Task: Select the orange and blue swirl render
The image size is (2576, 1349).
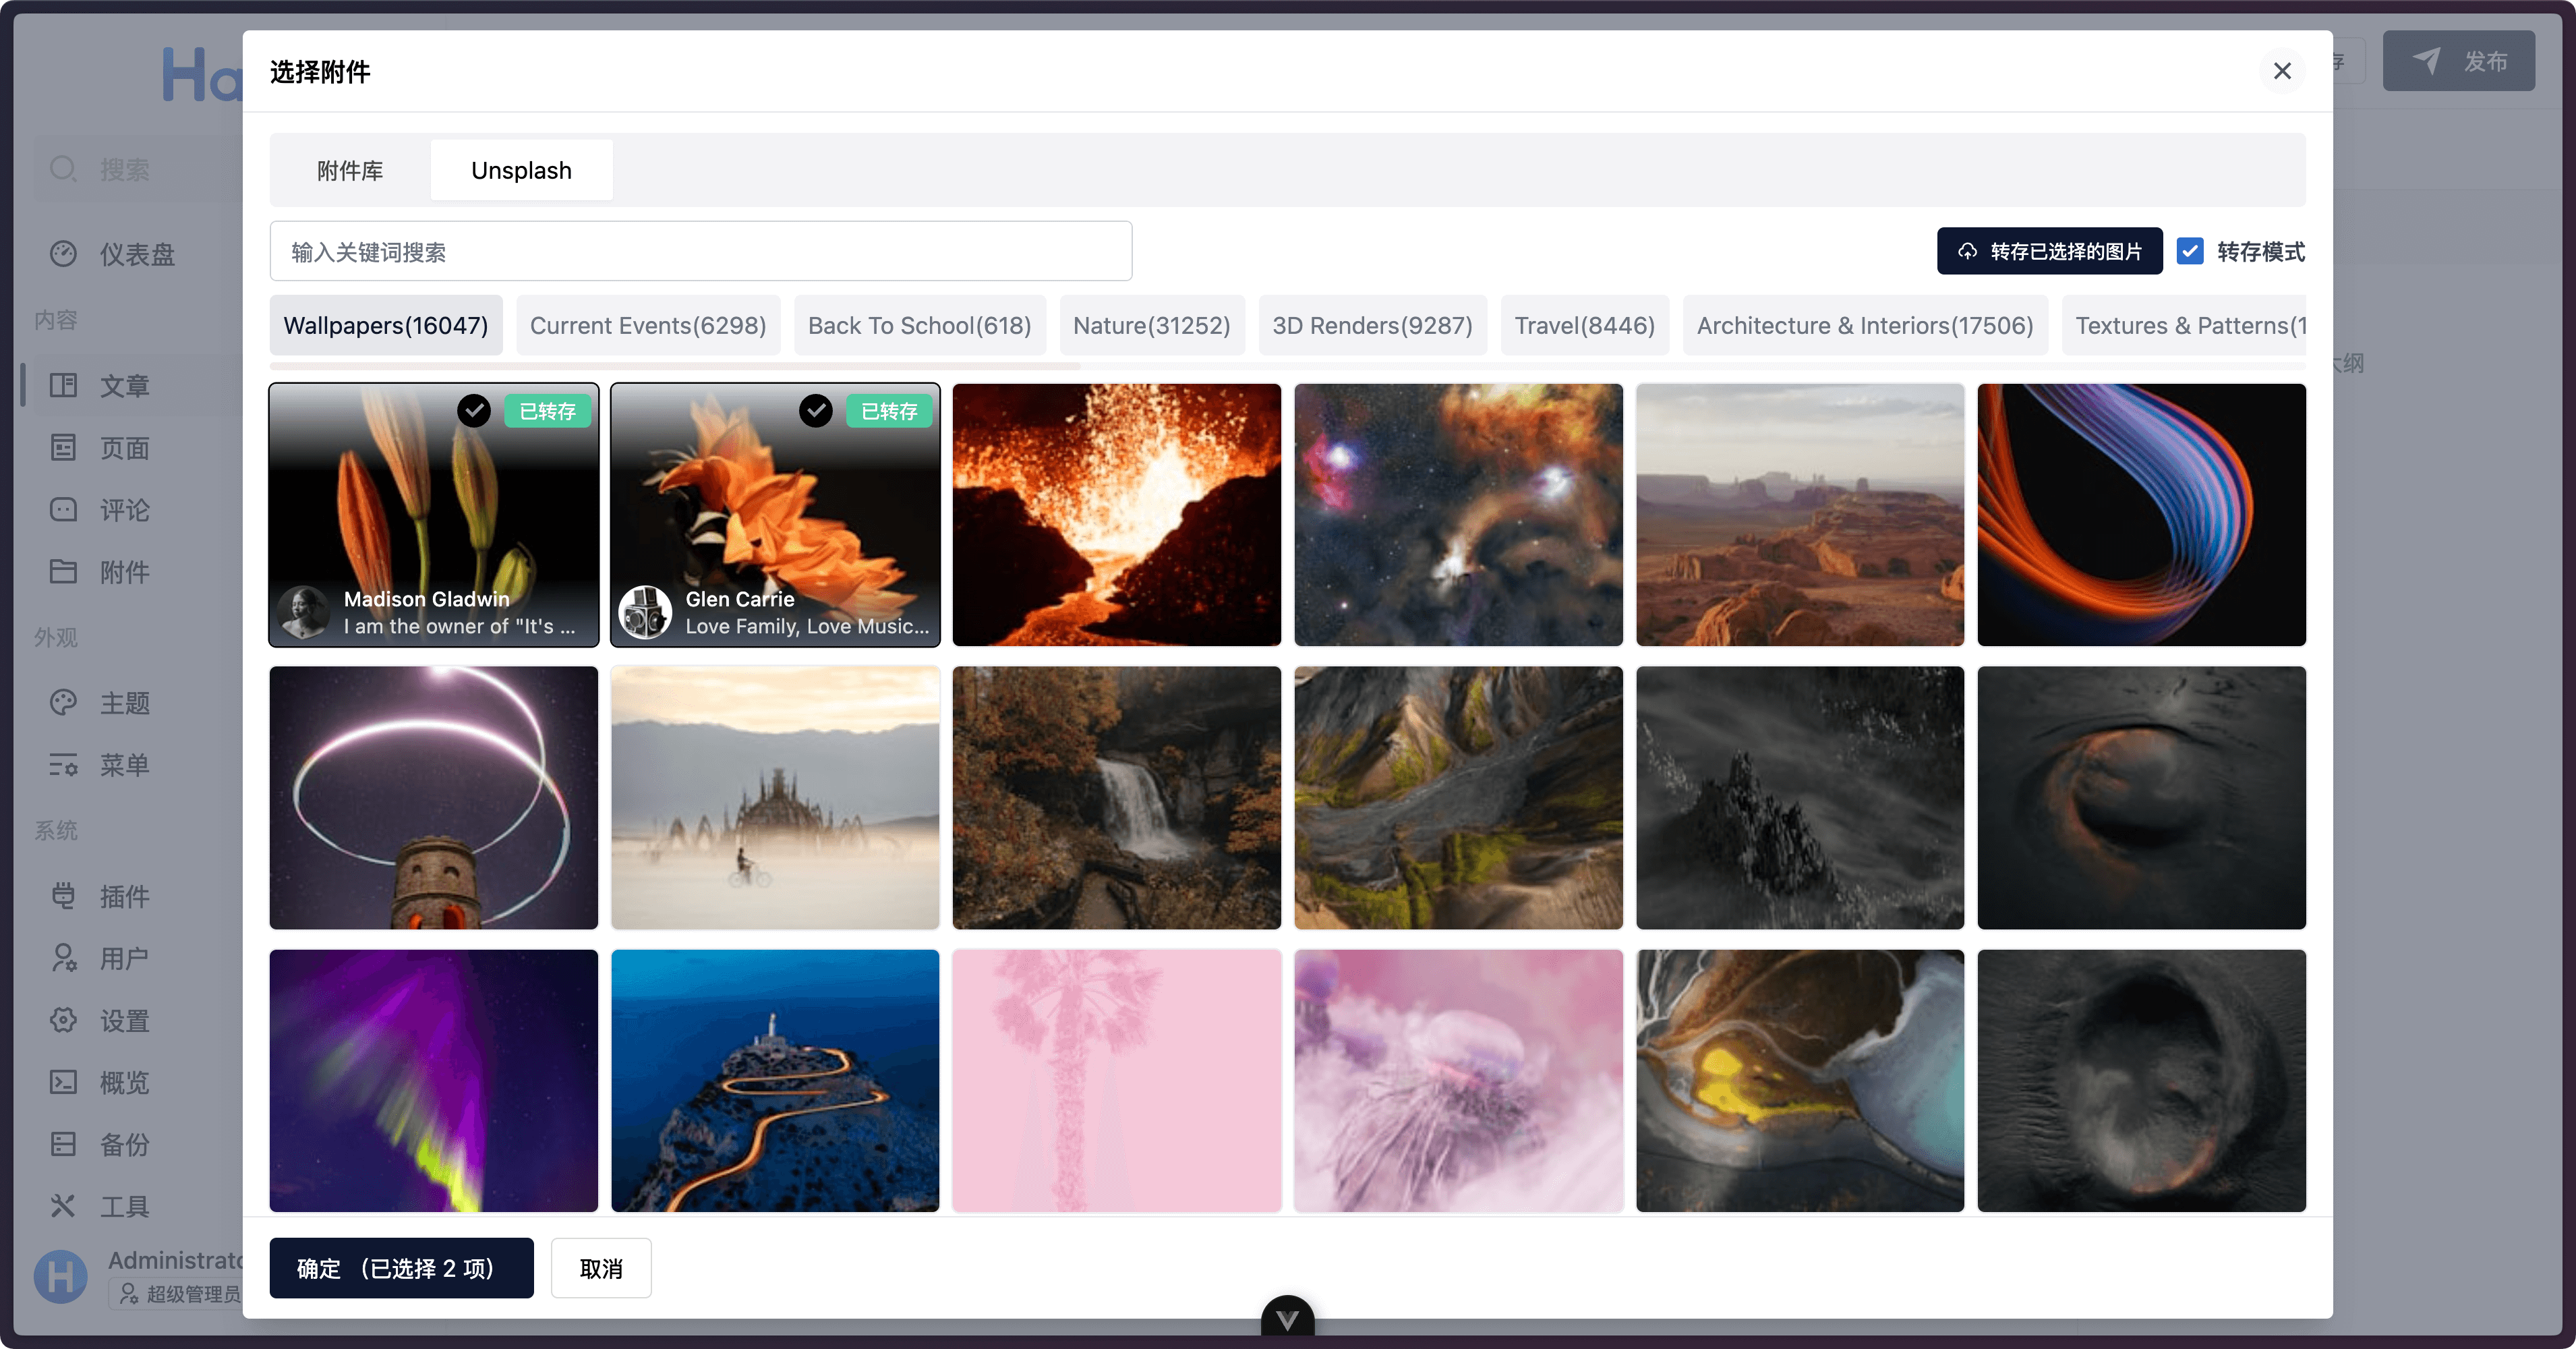Action: [x=2141, y=515]
